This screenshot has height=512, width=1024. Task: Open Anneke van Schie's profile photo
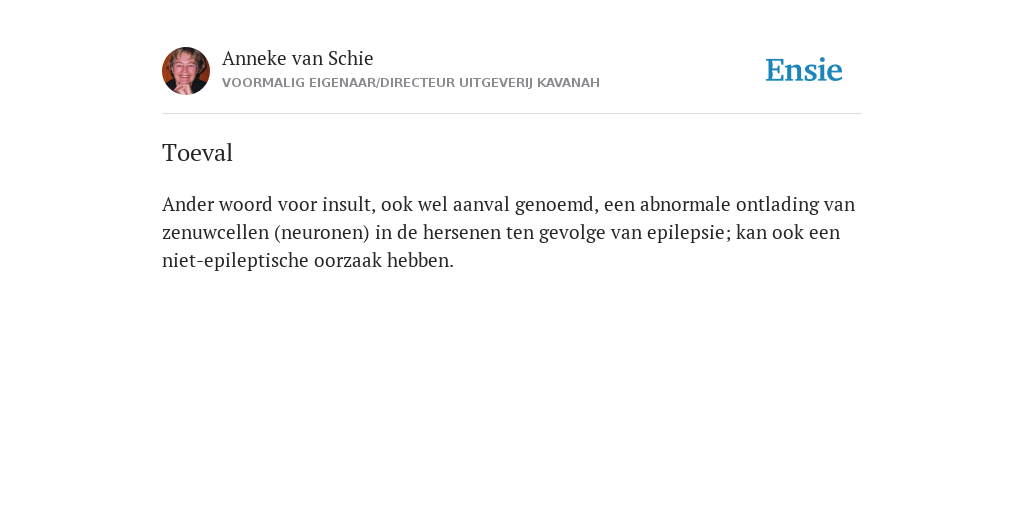click(186, 71)
